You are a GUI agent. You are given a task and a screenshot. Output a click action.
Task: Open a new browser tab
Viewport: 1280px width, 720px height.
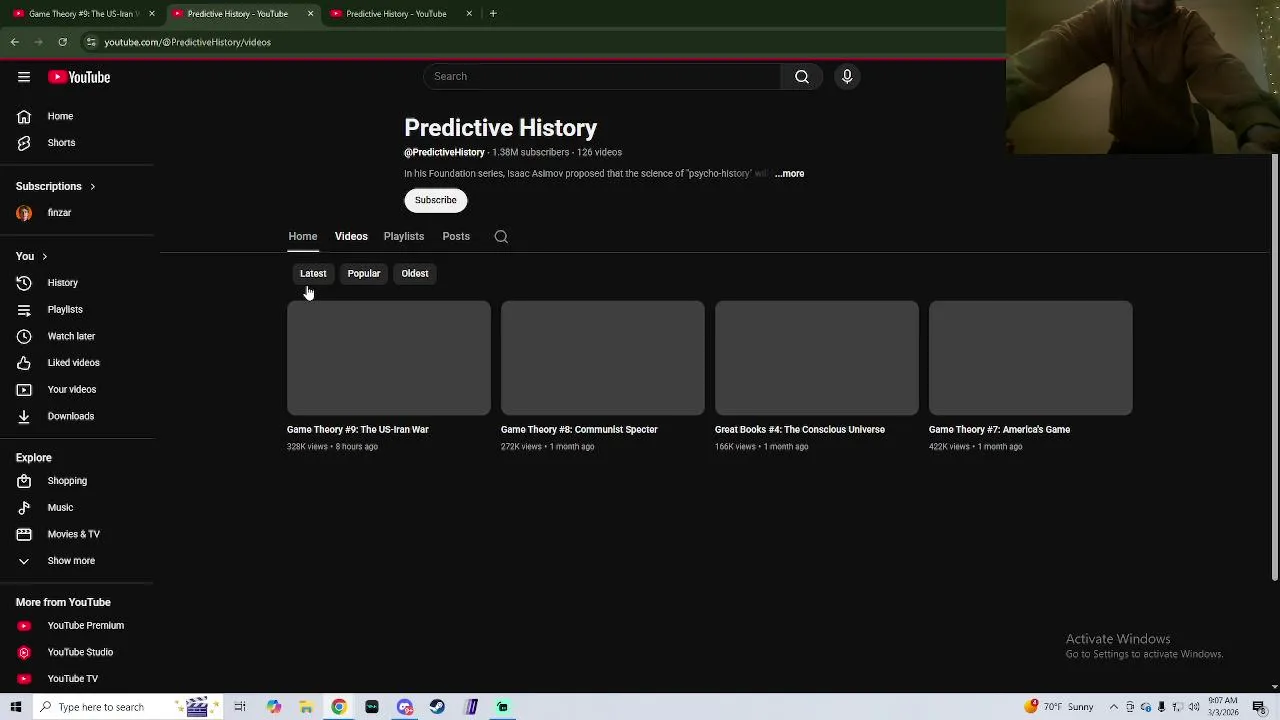pyautogui.click(x=493, y=14)
